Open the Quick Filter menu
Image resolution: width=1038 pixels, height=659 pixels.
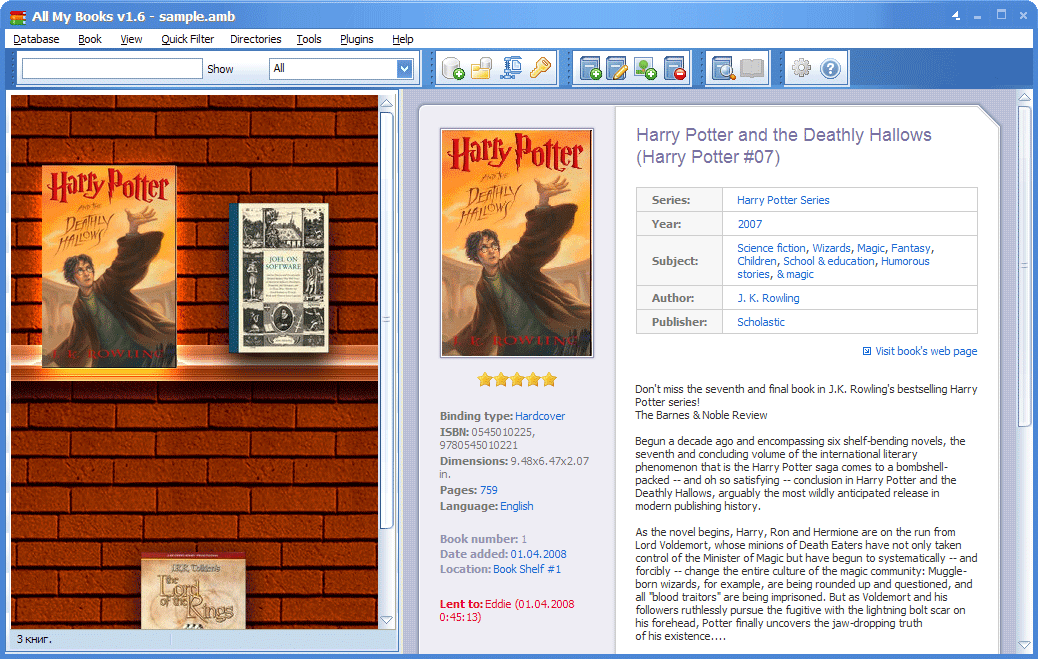coord(187,39)
